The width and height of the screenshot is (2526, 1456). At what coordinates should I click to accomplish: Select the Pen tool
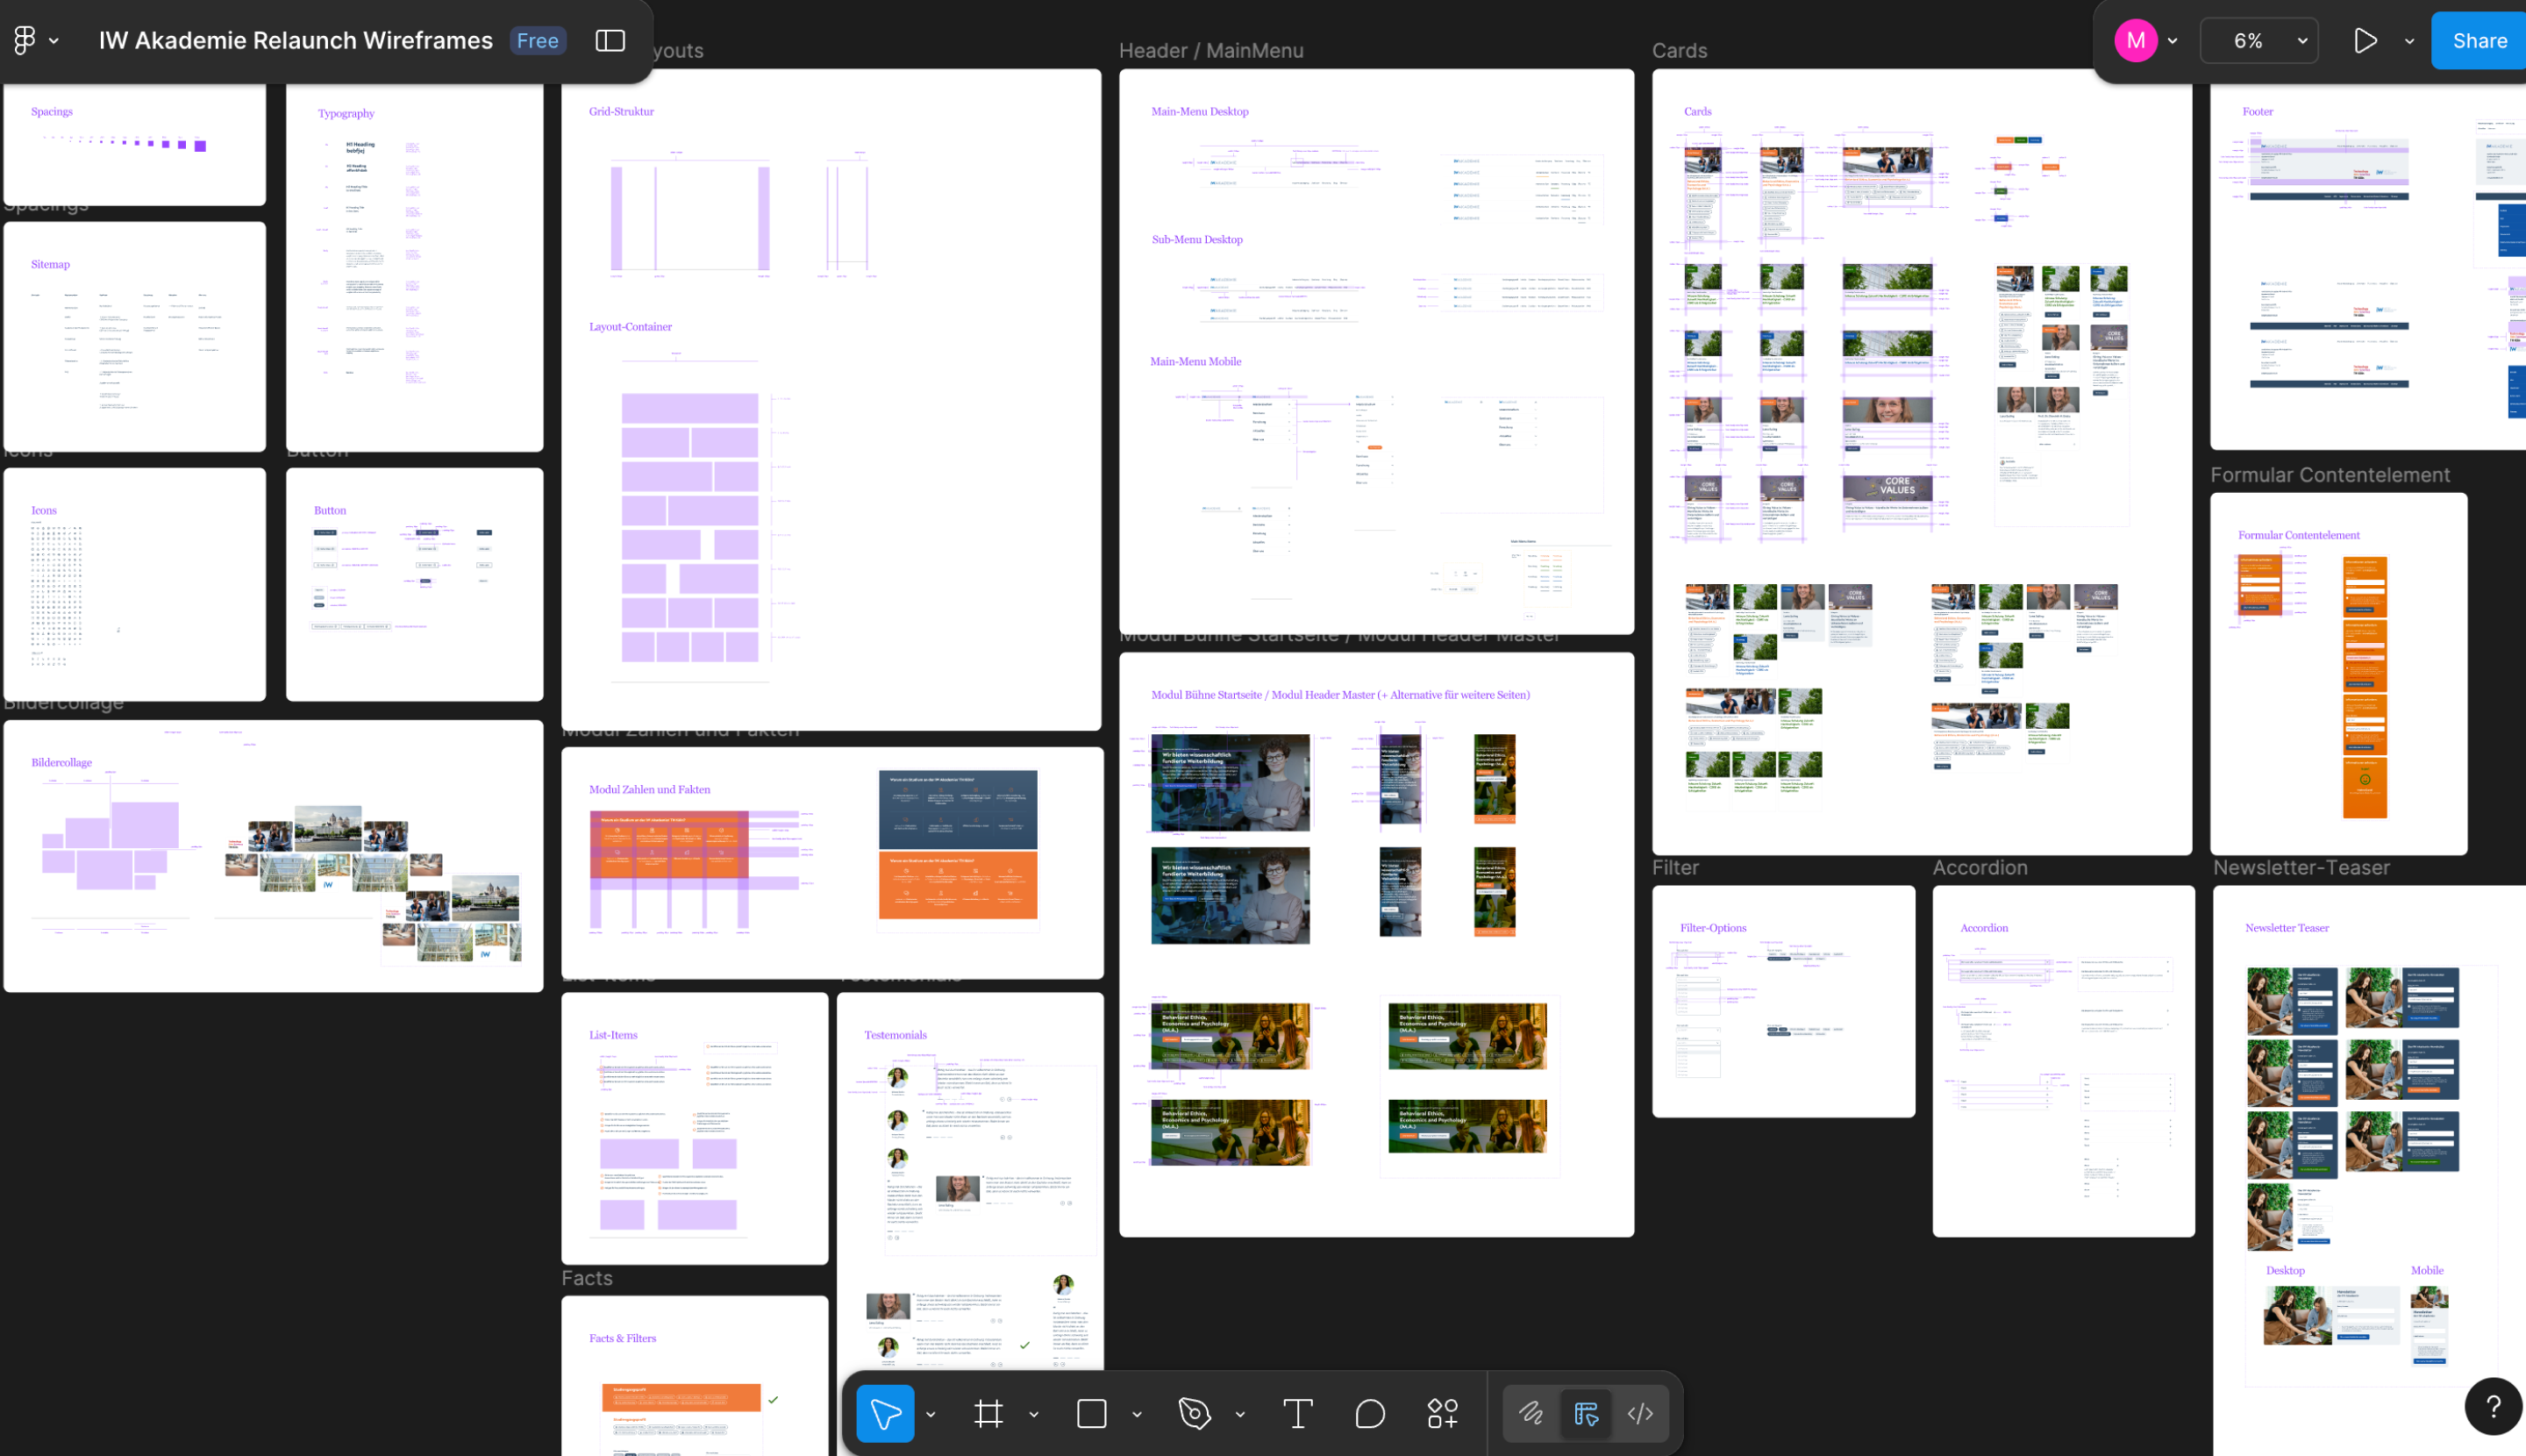pyautogui.click(x=1194, y=1413)
